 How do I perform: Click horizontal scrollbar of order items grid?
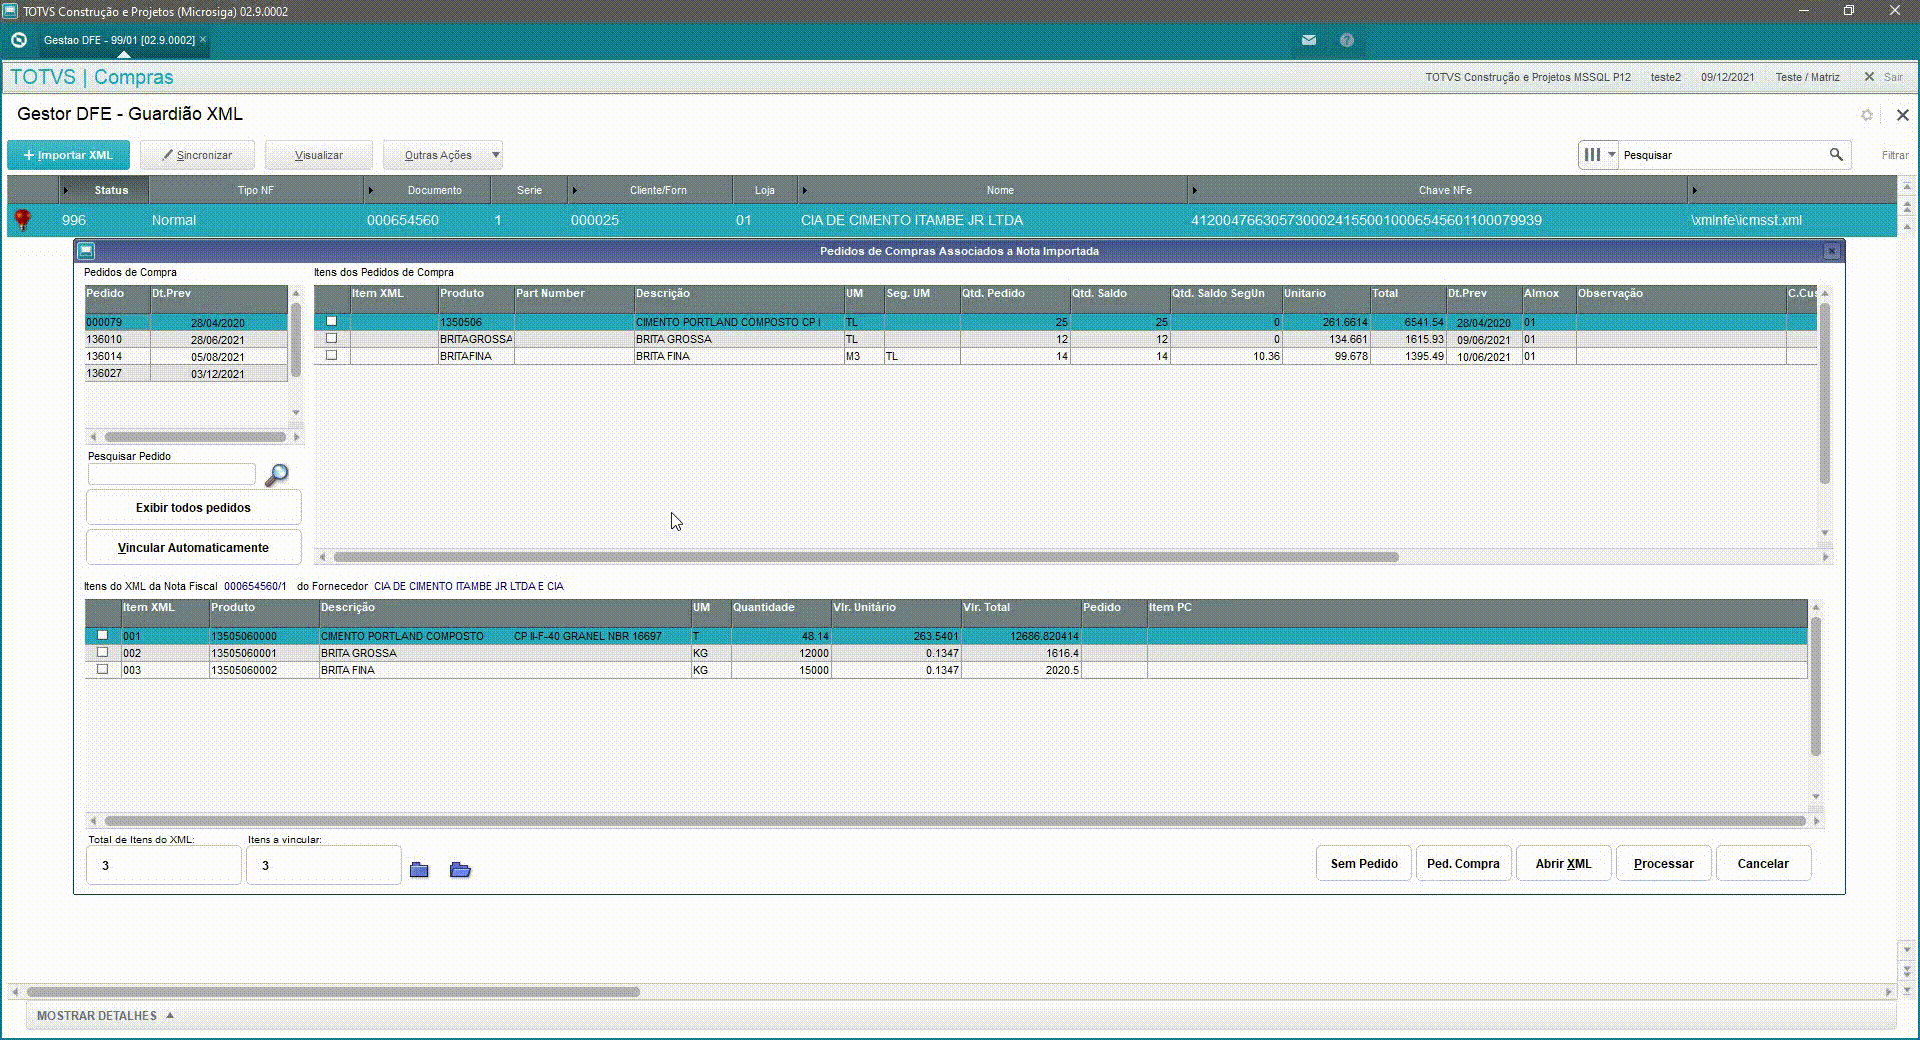(x=866, y=557)
